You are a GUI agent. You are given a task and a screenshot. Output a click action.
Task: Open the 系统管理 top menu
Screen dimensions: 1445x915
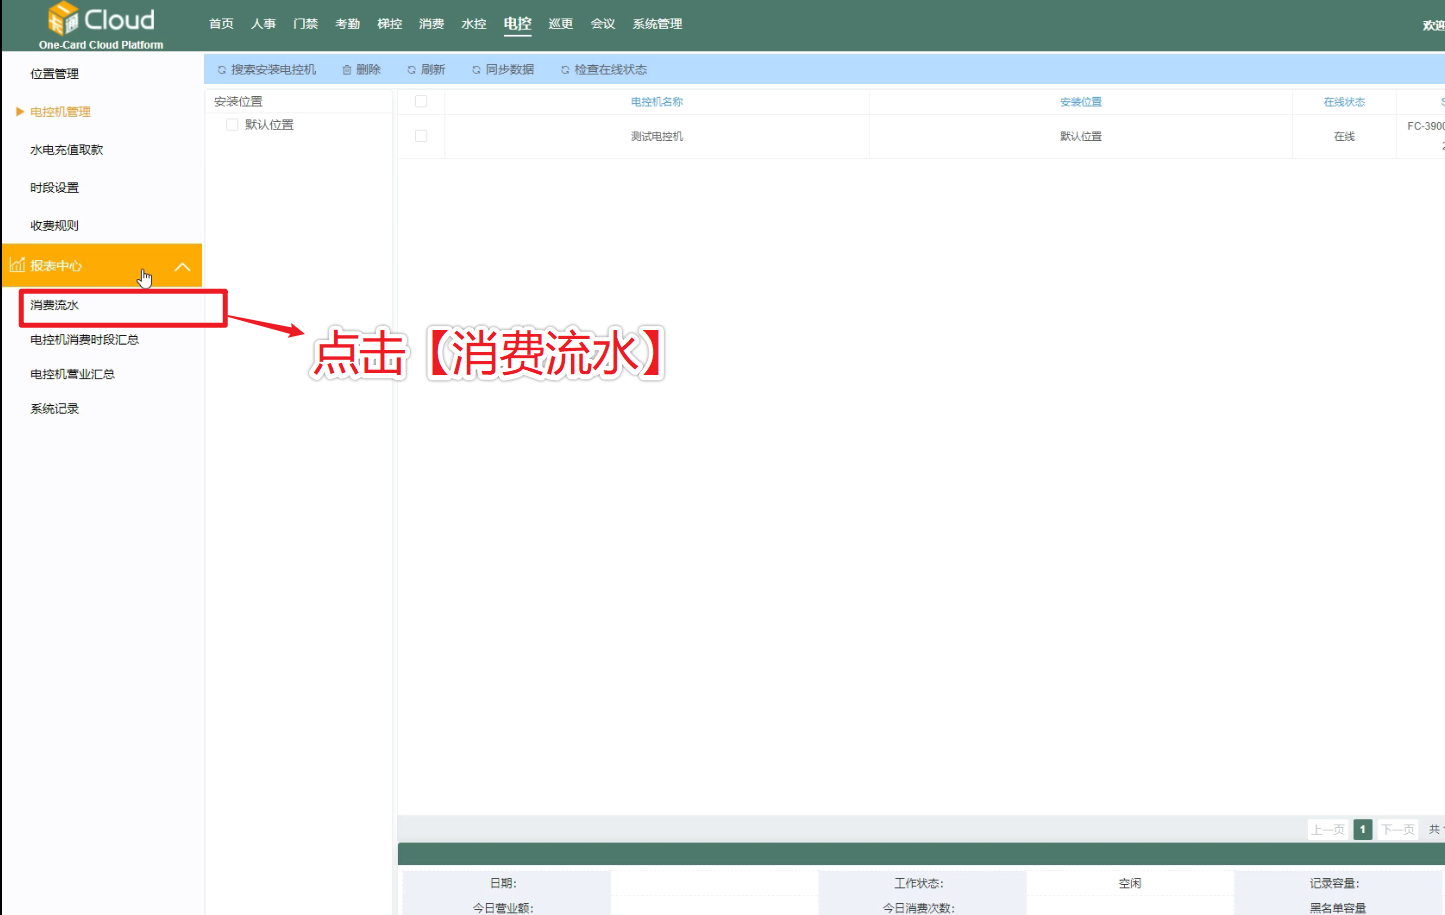[x=657, y=24]
